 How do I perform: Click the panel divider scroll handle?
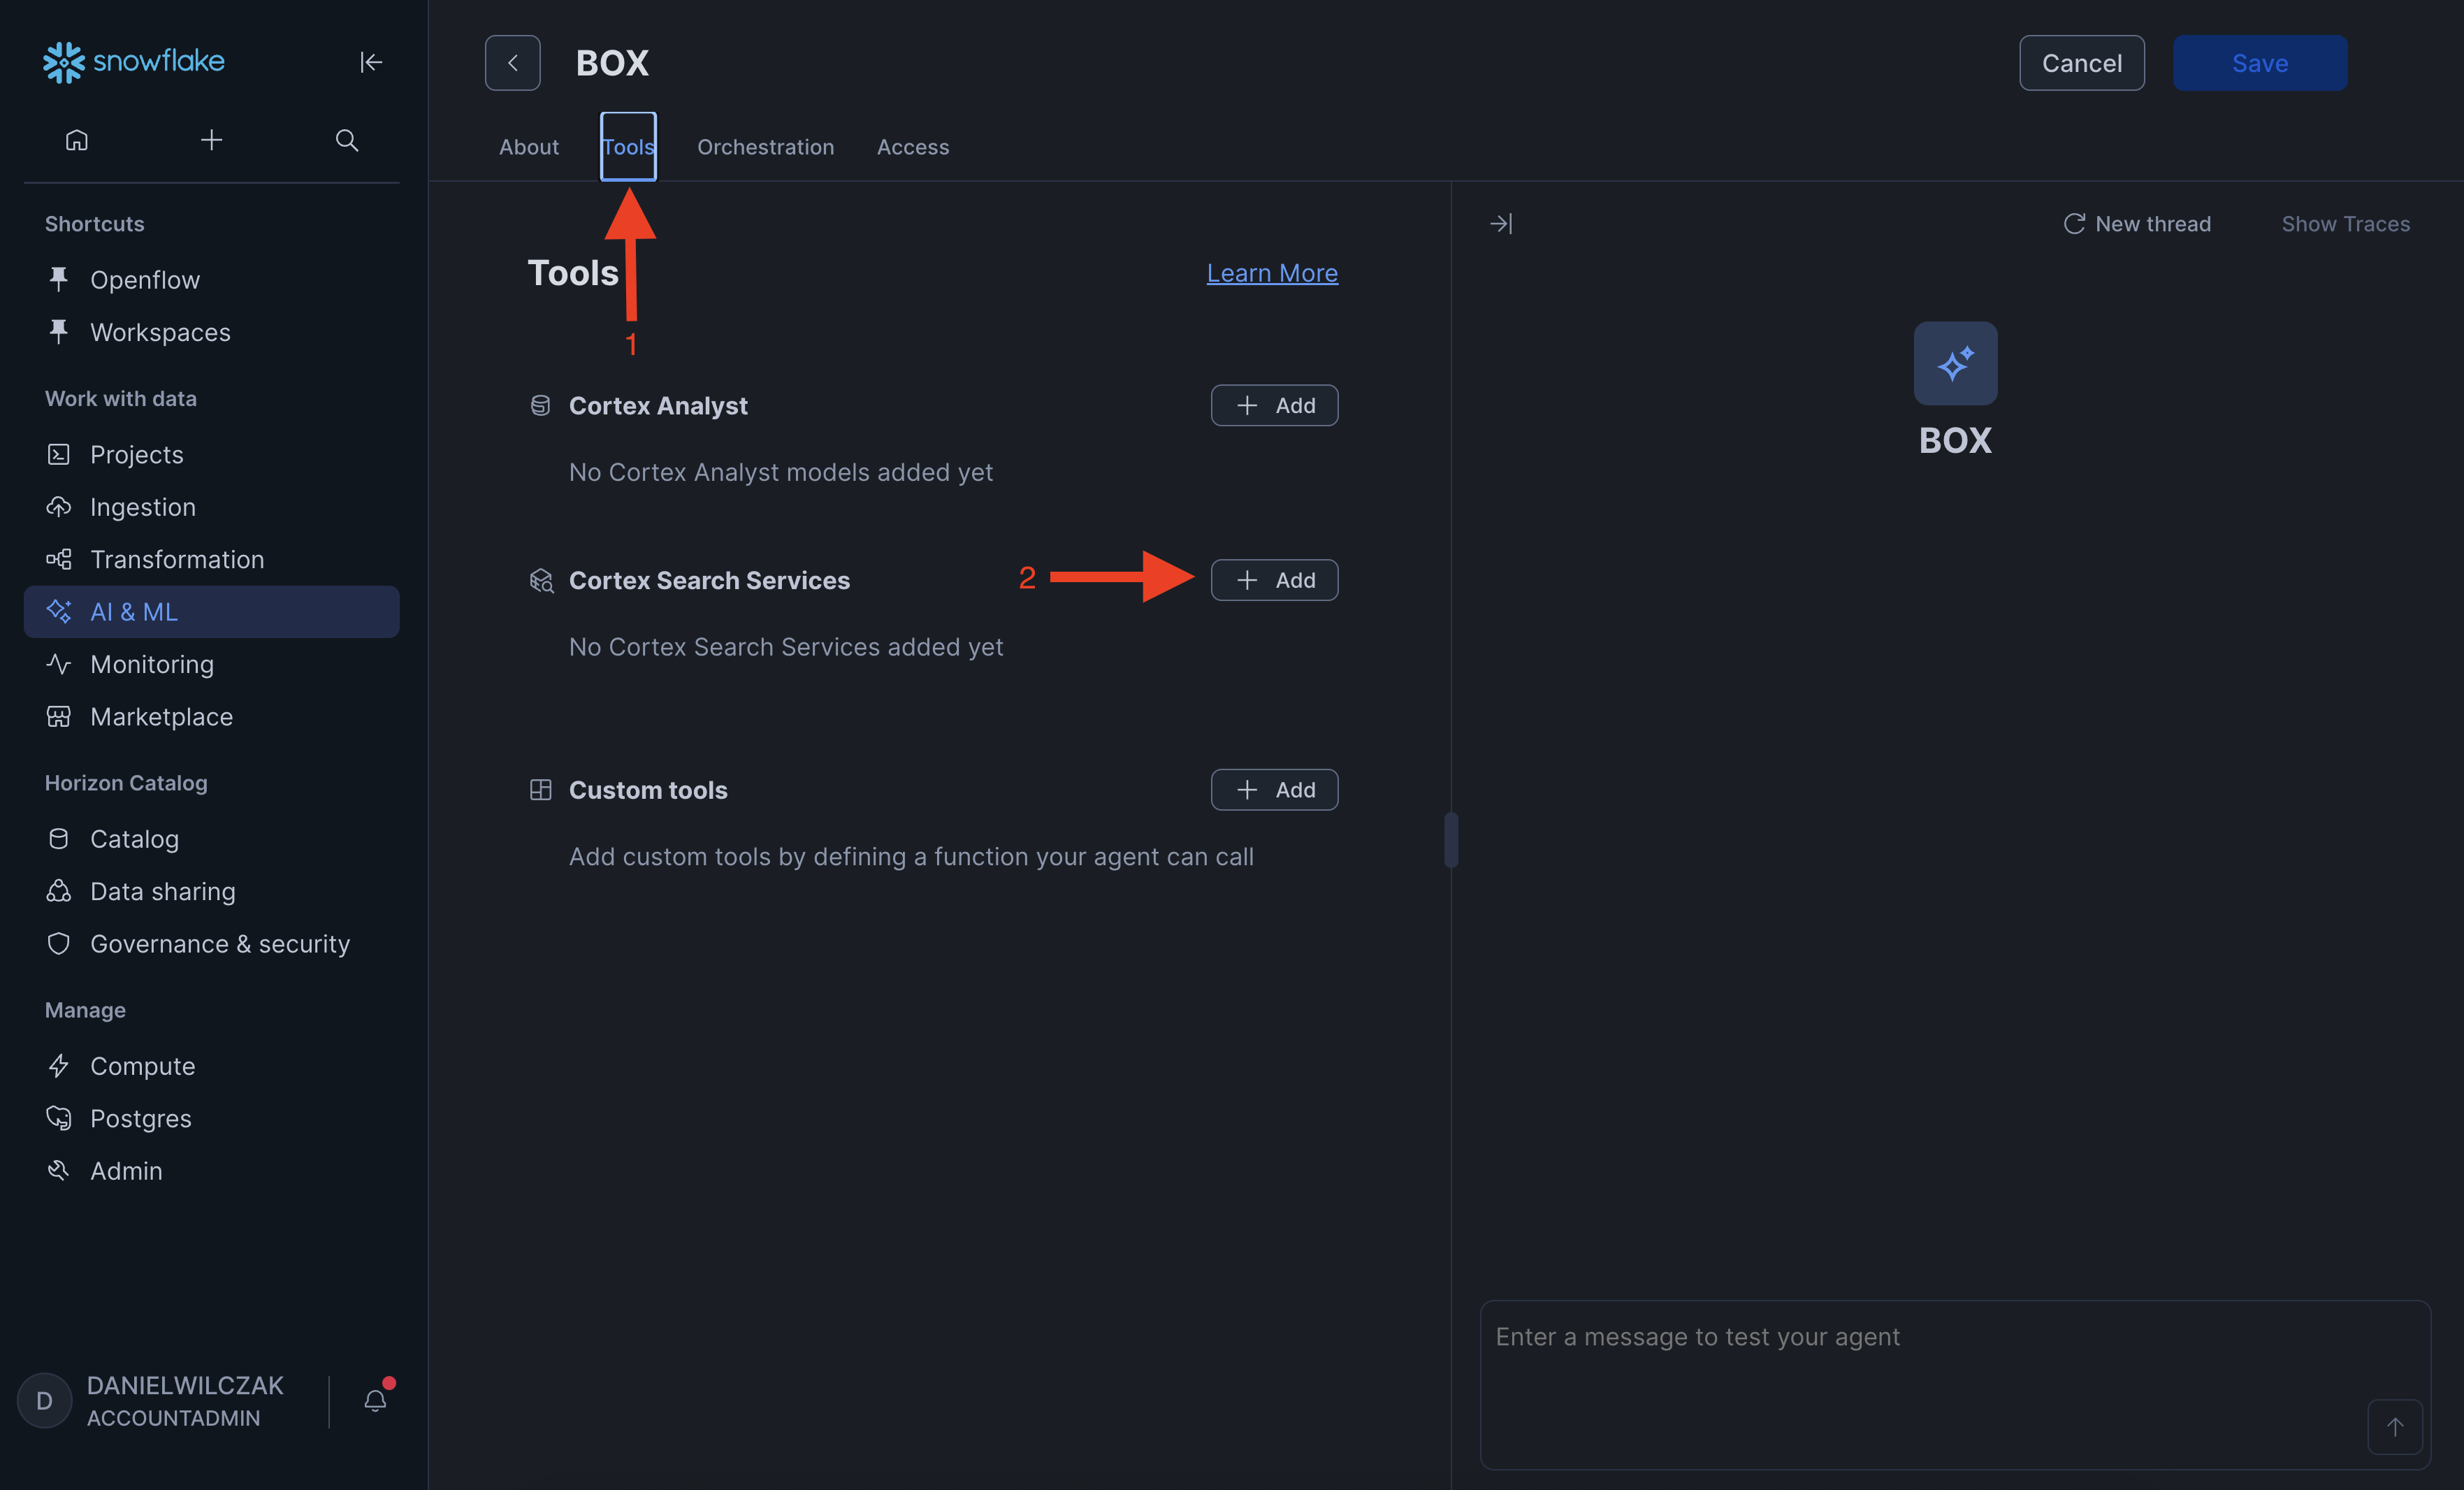(1451, 840)
